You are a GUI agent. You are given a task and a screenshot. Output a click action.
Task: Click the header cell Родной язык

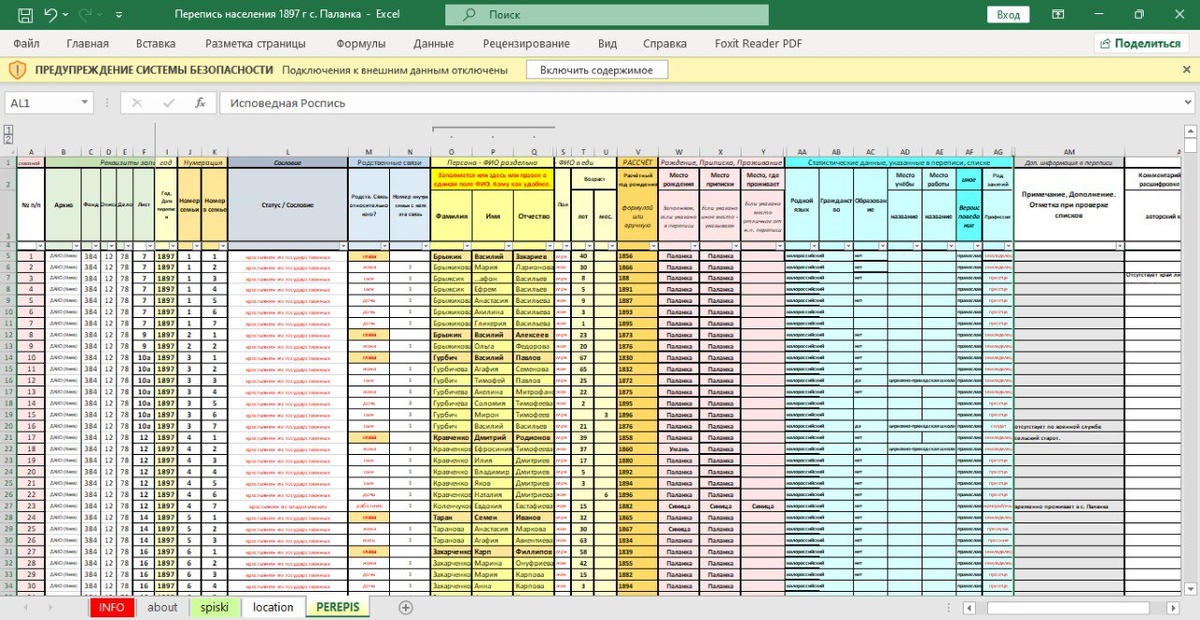(802, 204)
